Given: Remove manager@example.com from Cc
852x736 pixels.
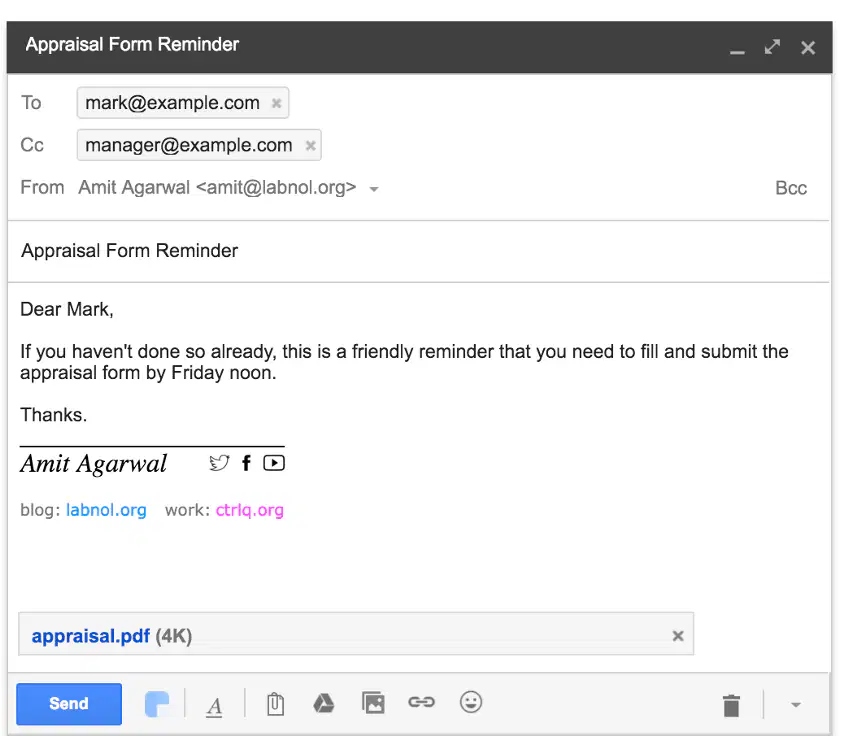Looking at the screenshot, I should point(310,146).
